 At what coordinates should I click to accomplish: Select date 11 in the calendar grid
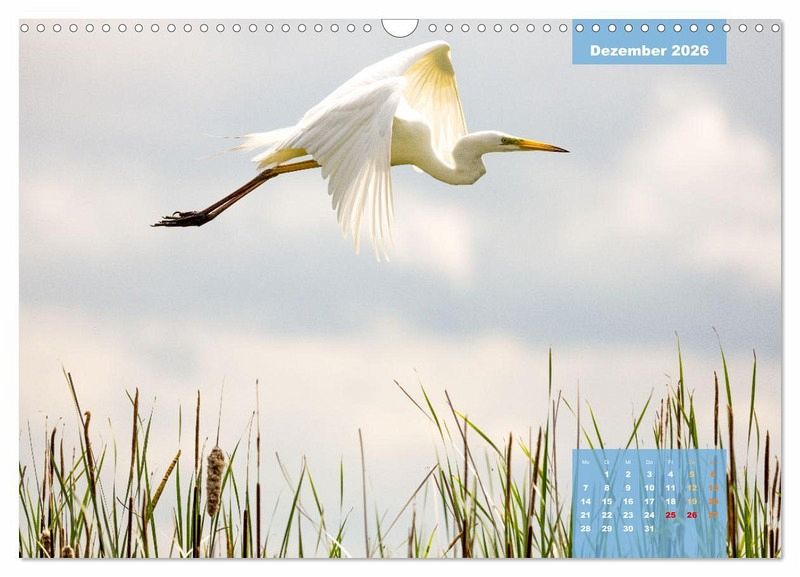(x=670, y=488)
